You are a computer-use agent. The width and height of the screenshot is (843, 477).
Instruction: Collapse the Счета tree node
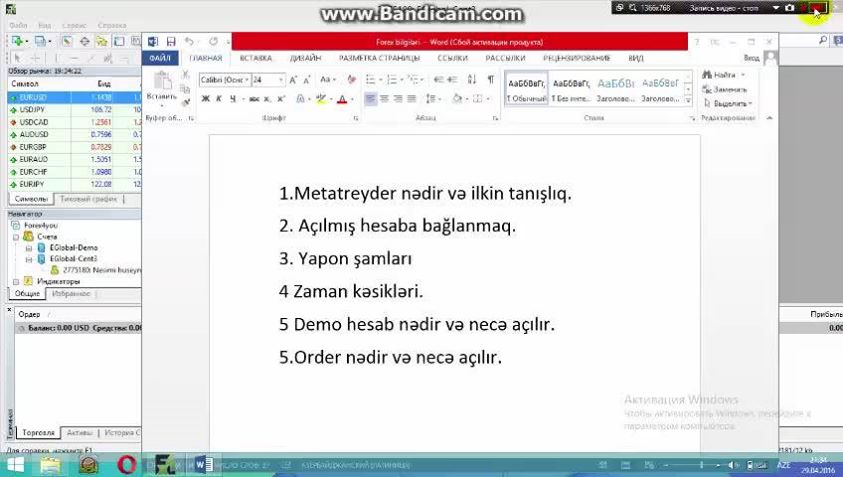pyautogui.click(x=16, y=237)
